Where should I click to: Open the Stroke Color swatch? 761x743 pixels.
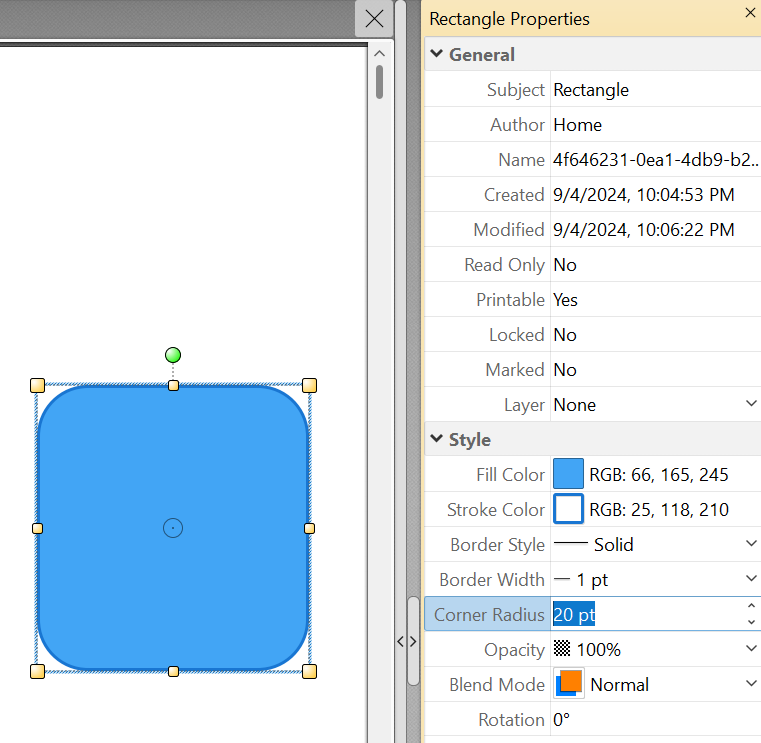pyautogui.click(x=568, y=509)
